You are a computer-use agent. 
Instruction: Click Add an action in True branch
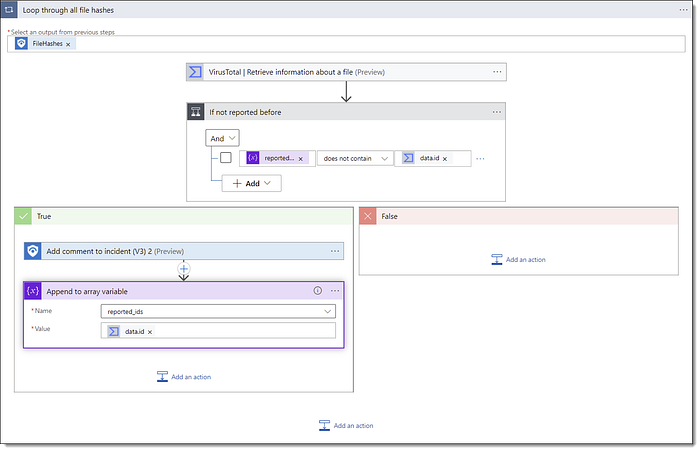(184, 377)
